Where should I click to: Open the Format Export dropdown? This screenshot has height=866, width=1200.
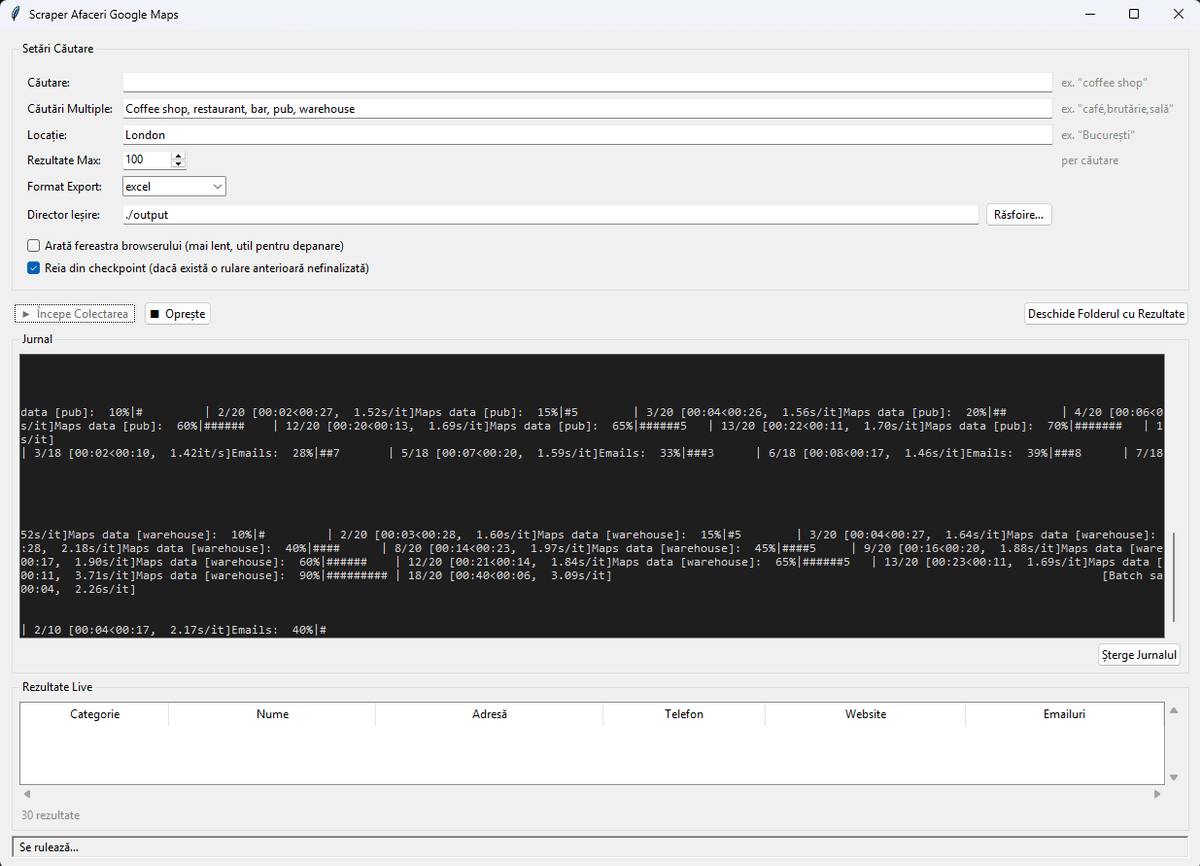(x=174, y=187)
